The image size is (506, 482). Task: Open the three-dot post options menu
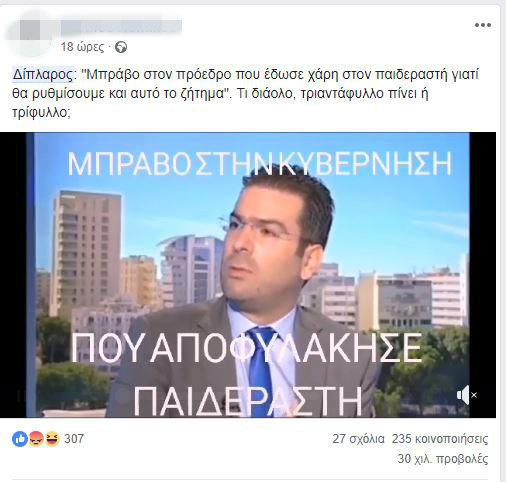tap(483, 25)
